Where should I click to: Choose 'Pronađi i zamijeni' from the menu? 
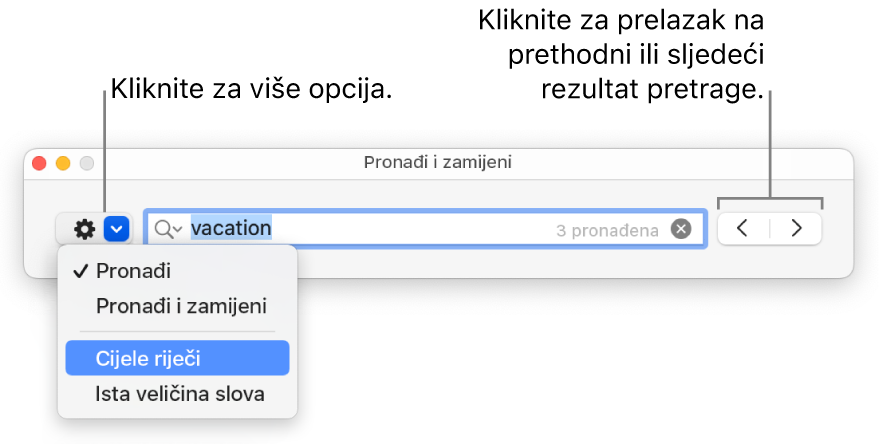coord(181,306)
